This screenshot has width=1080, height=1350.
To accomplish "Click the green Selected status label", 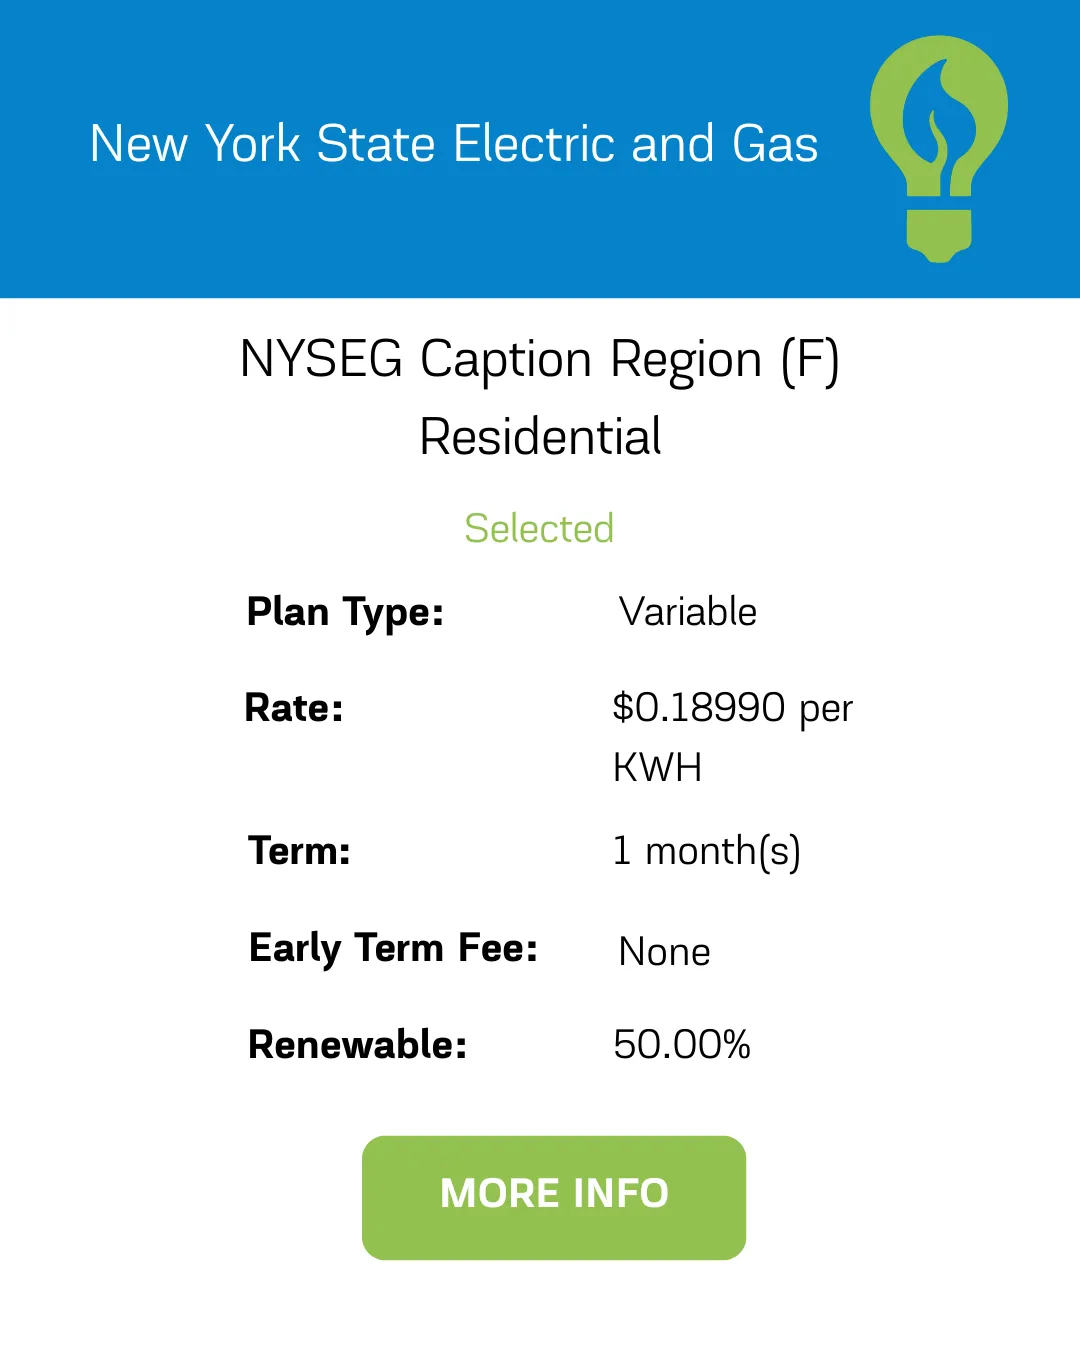I will (539, 528).
